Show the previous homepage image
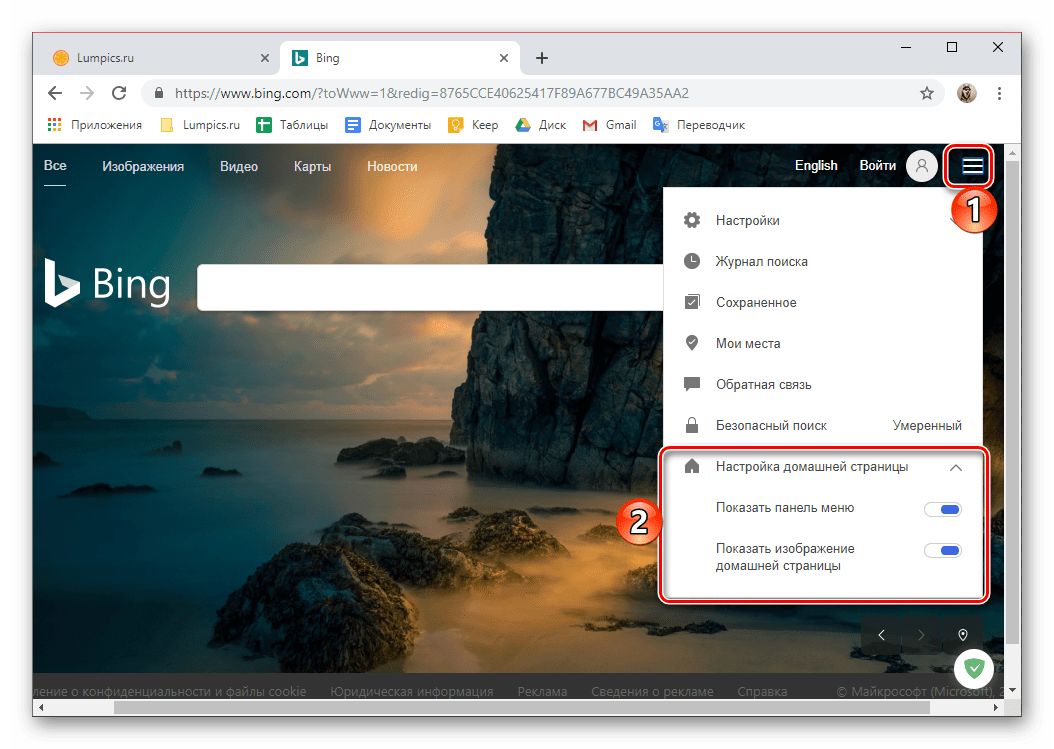 881,635
